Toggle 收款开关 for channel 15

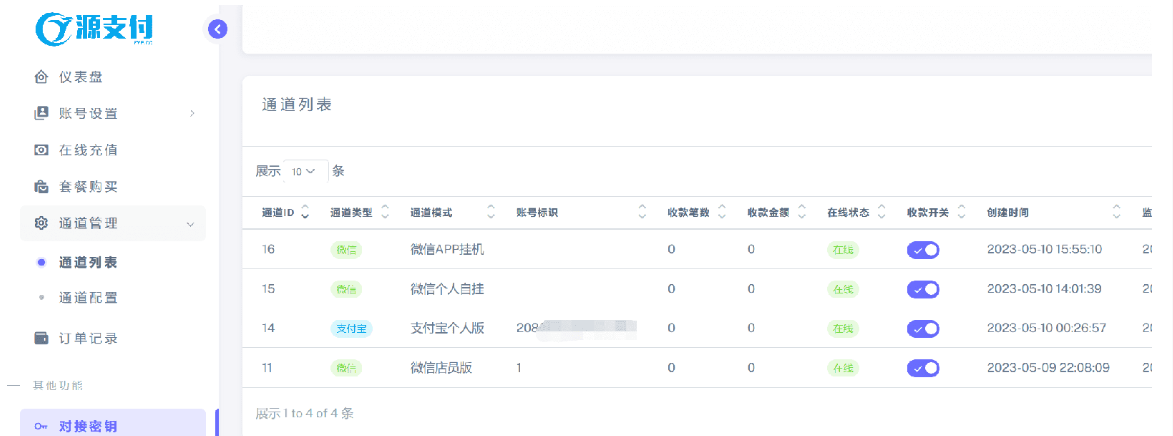pyautogui.click(x=923, y=289)
